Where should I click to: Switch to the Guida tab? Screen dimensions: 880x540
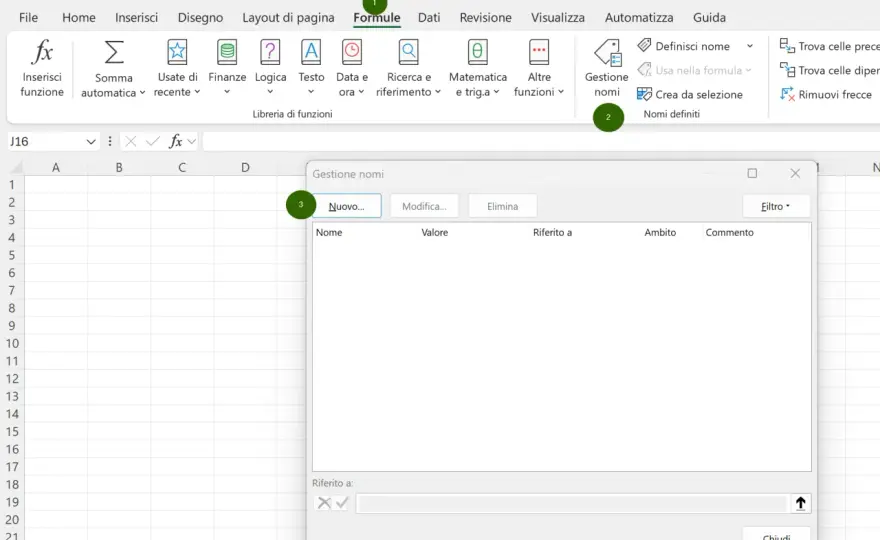click(x=709, y=17)
